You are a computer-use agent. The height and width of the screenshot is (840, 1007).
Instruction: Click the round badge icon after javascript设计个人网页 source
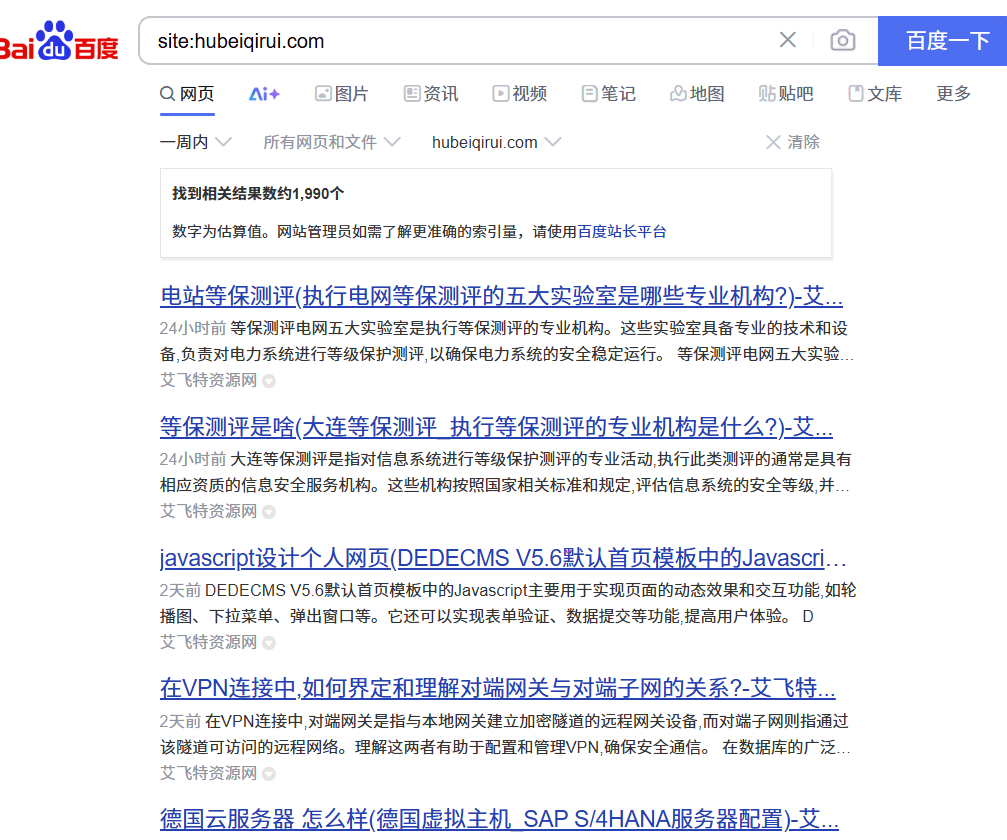coord(269,643)
